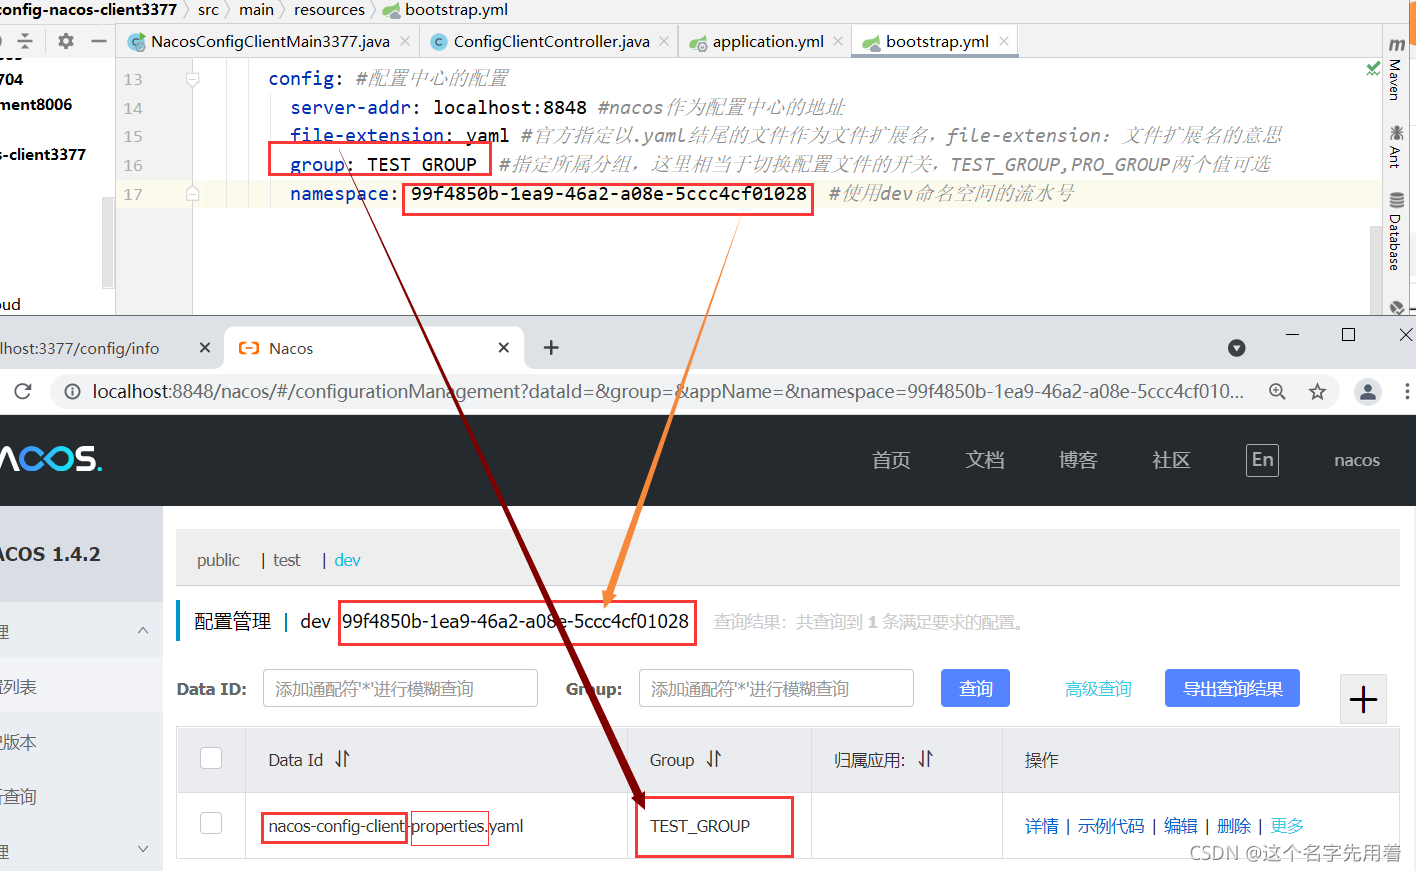The width and height of the screenshot is (1416, 871).
Task: Click 'resources' in breadcrumb path
Action: coord(329,10)
